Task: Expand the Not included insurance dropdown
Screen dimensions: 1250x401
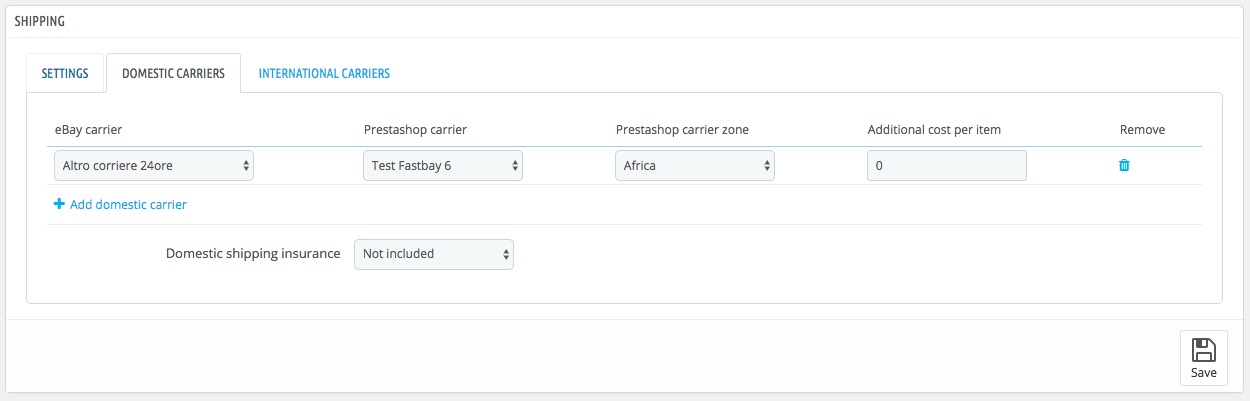Action: (434, 254)
